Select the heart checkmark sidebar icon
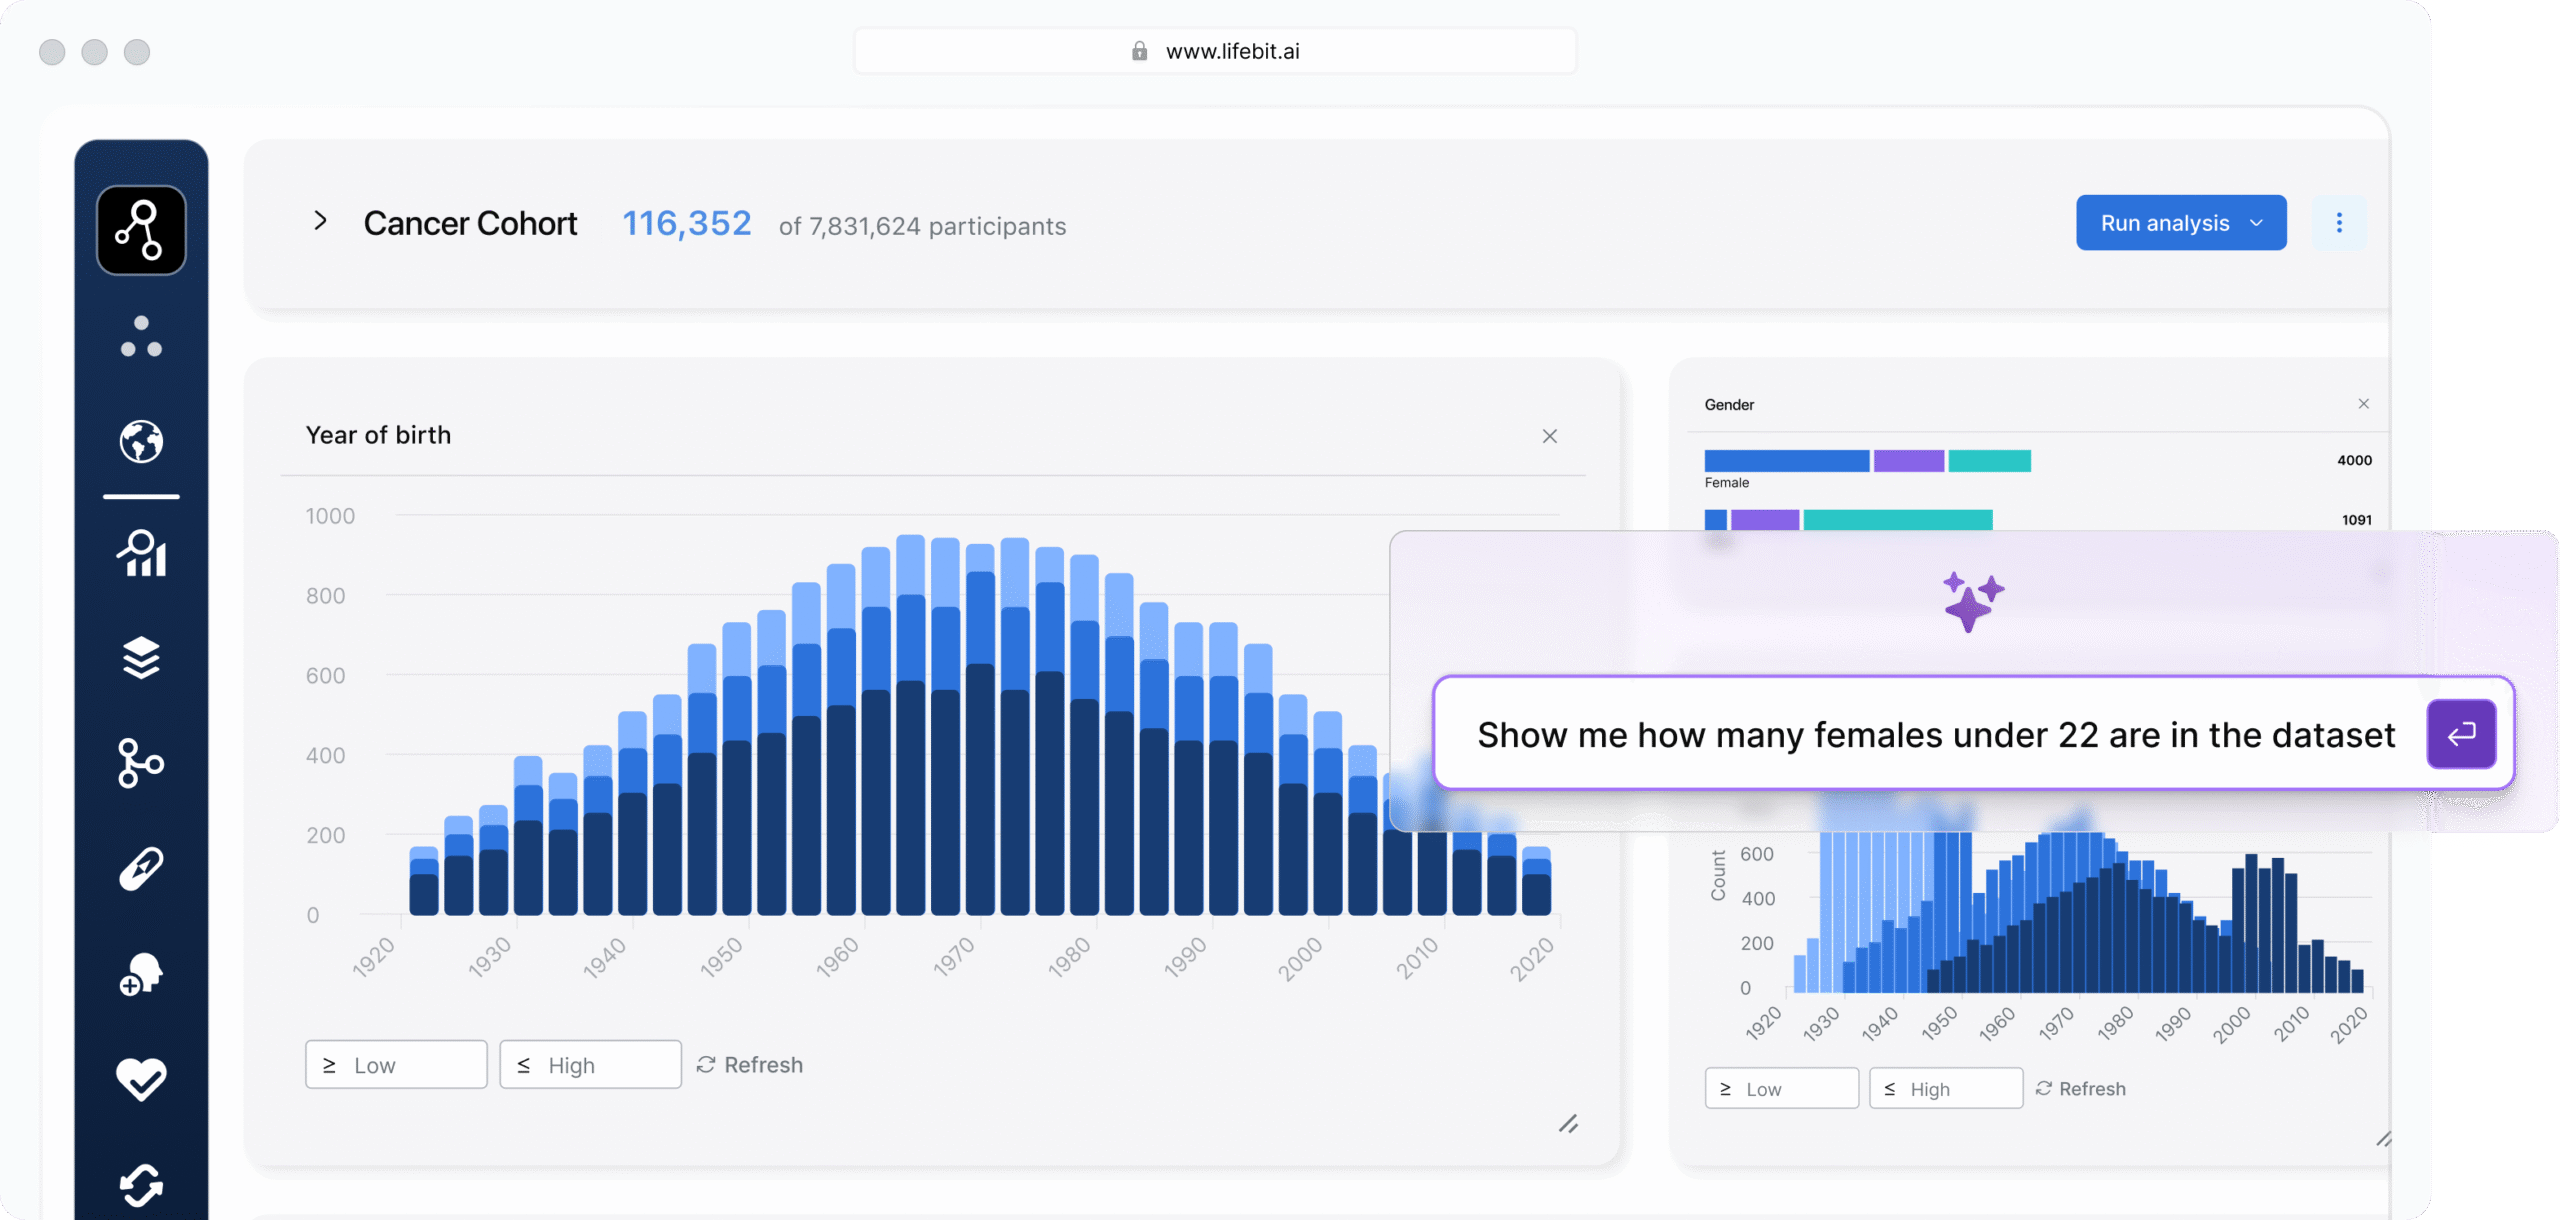This screenshot has height=1220, width=2560. pyautogui.click(x=141, y=1079)
